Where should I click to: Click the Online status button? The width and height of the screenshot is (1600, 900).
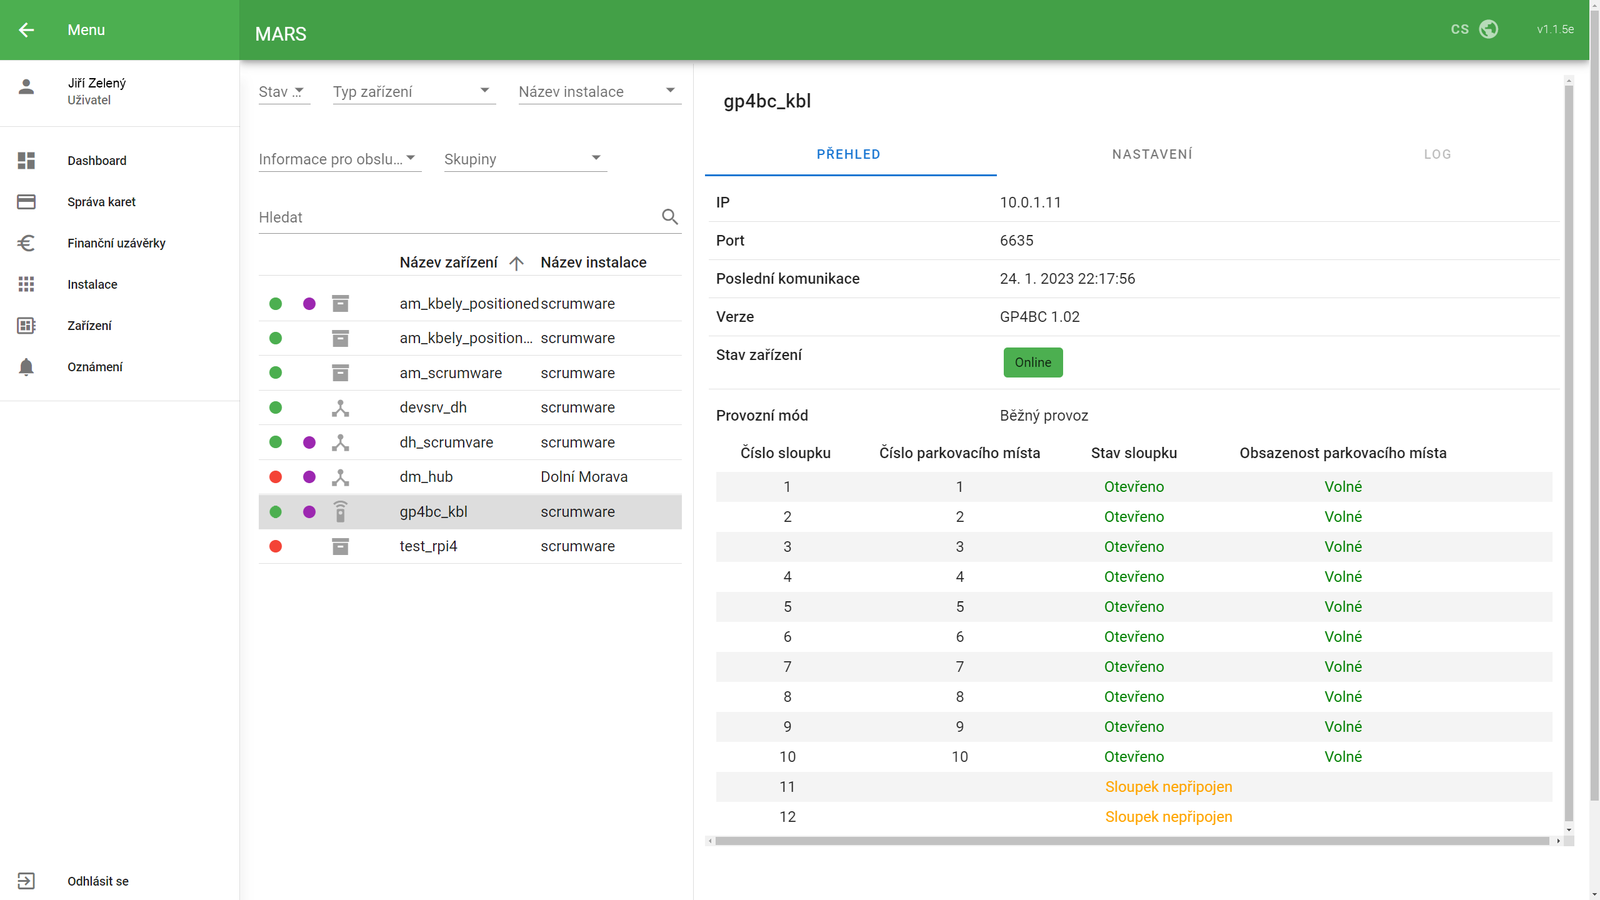1032,362
